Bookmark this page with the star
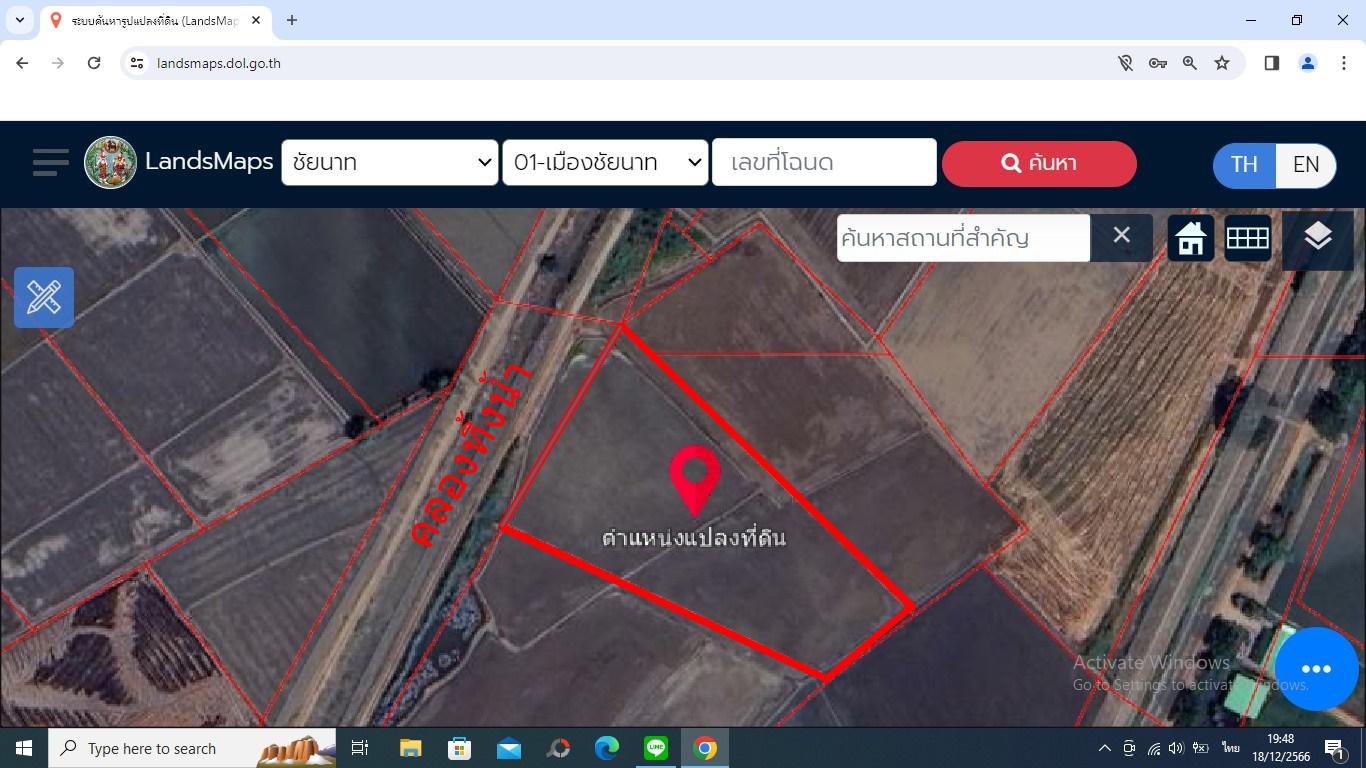The width and height of the screenshot is (1366, 768). click(x=1222, y=63)
